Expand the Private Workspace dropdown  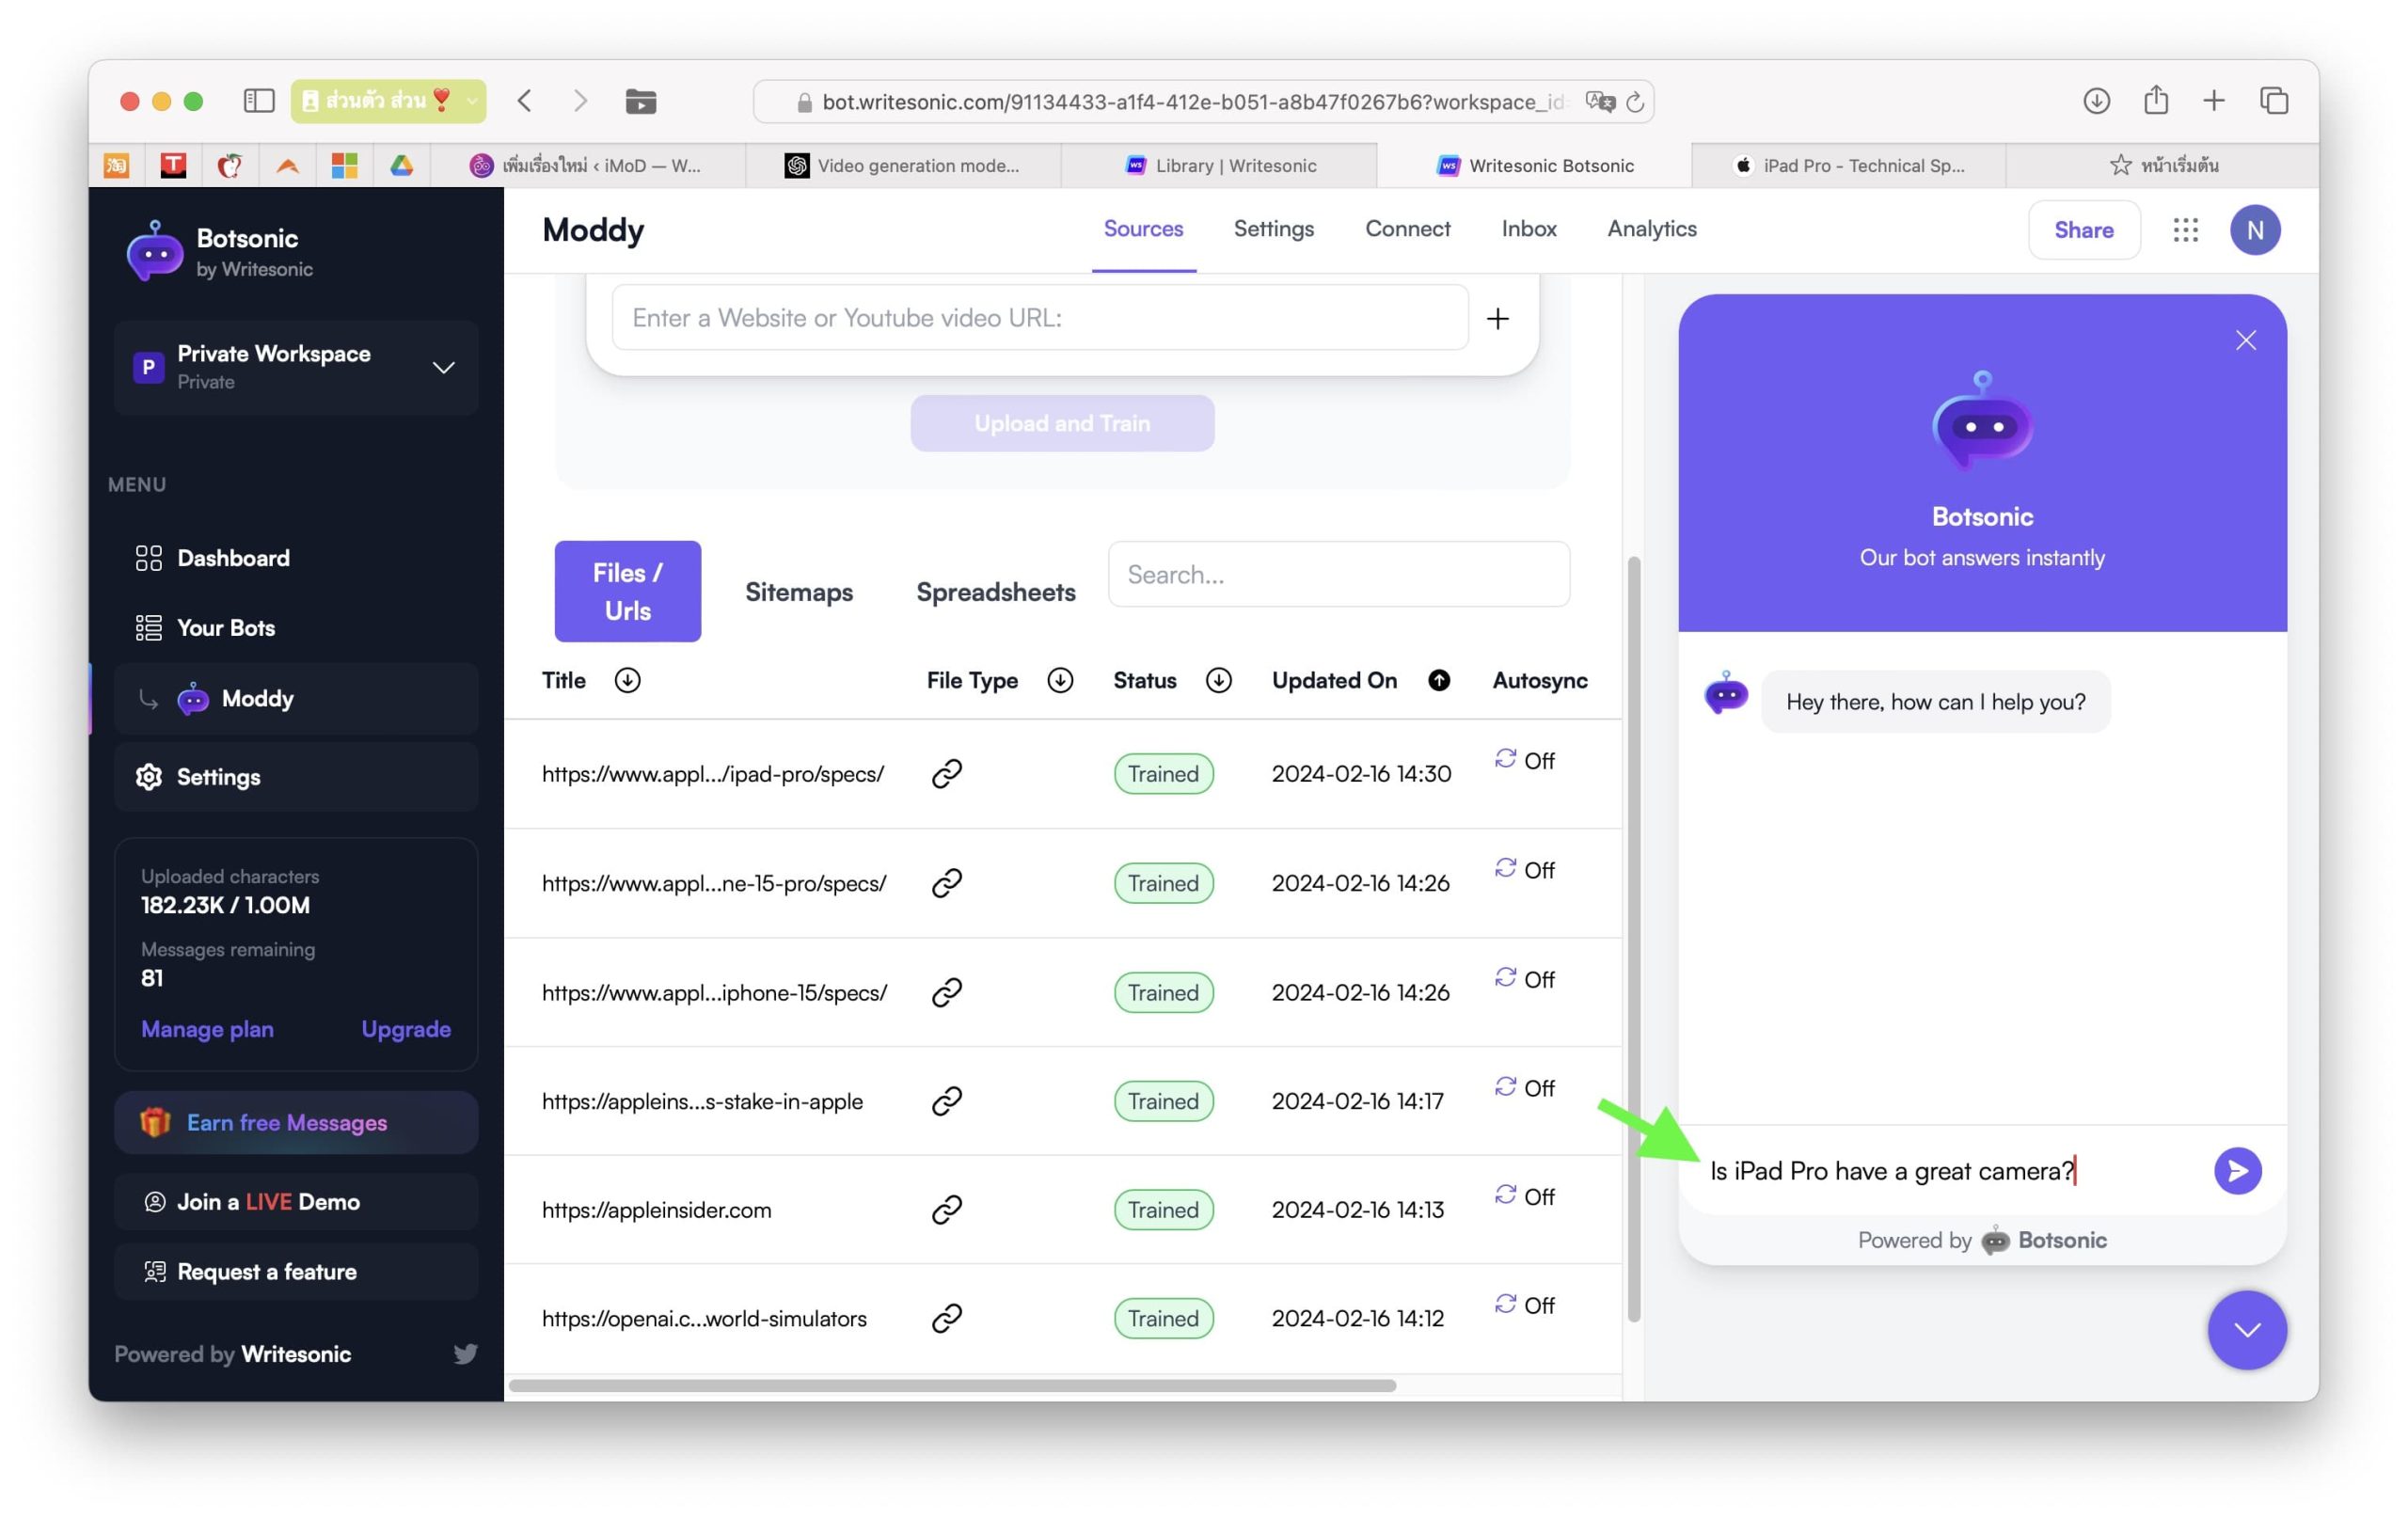(443, 367)
